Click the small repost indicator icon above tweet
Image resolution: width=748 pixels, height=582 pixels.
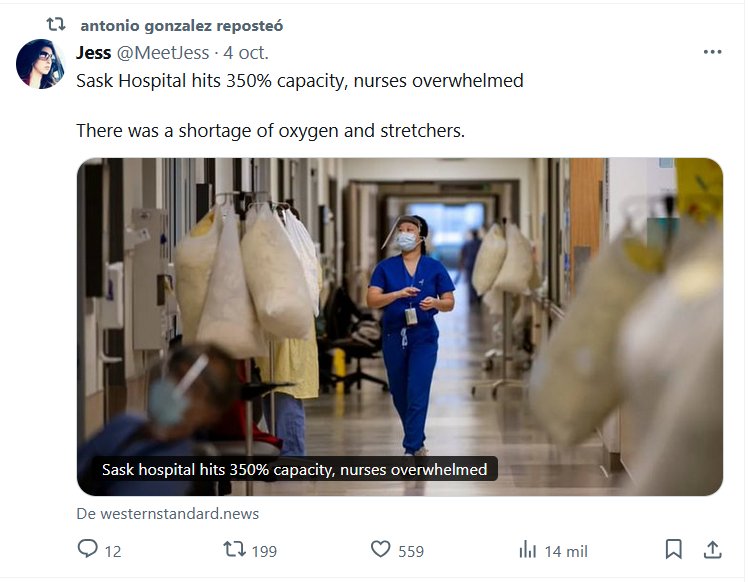coord(55,24)
